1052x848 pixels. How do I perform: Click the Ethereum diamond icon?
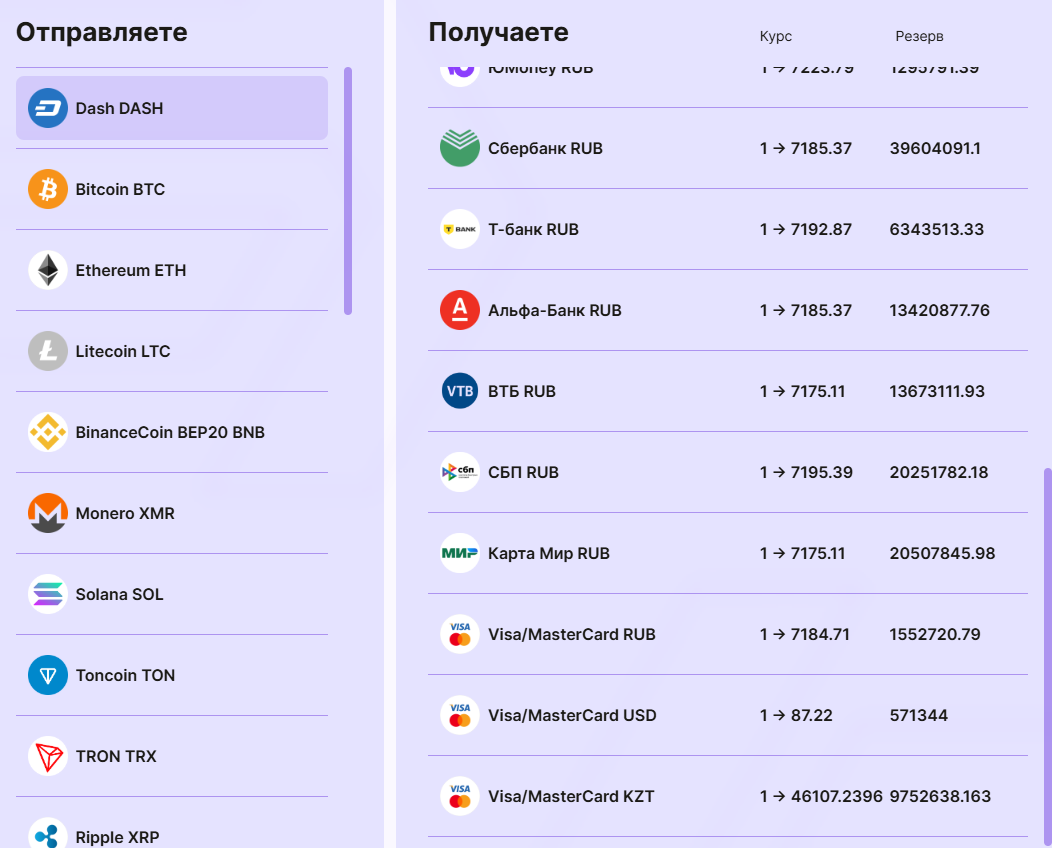tap(48, 270)
